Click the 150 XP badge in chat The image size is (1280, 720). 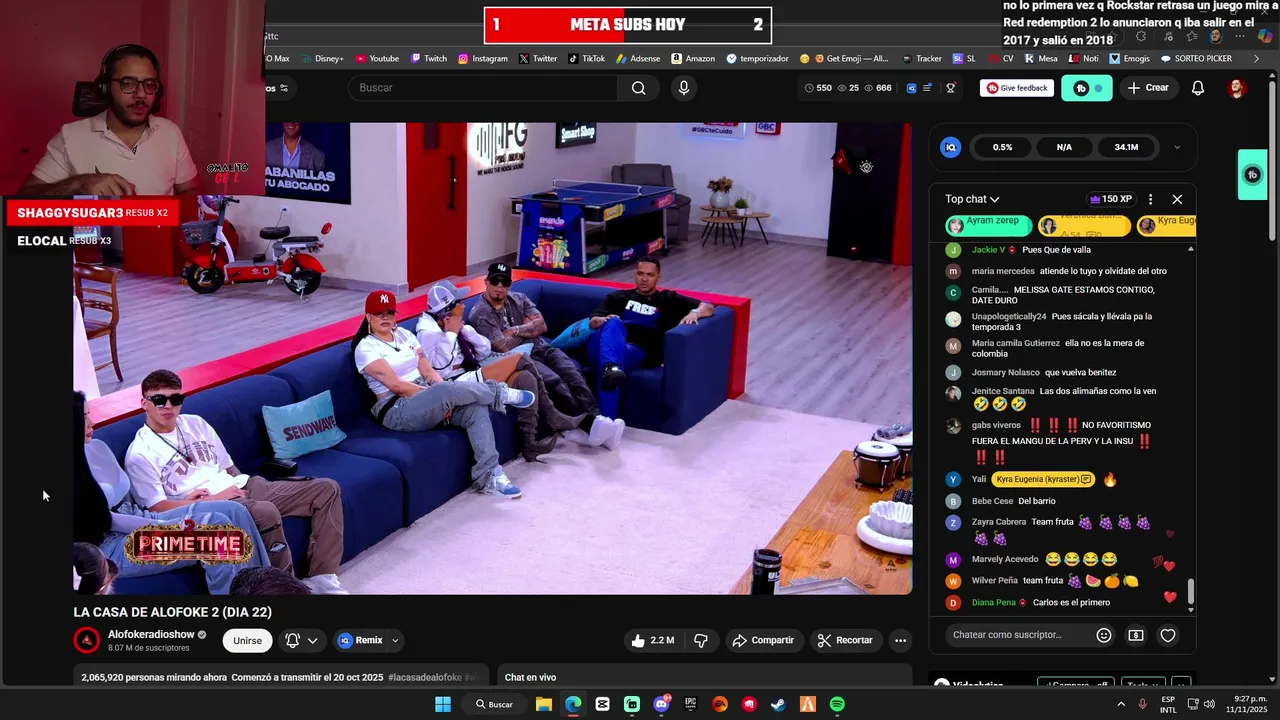pyautogui.click(x=1111, y=199)
